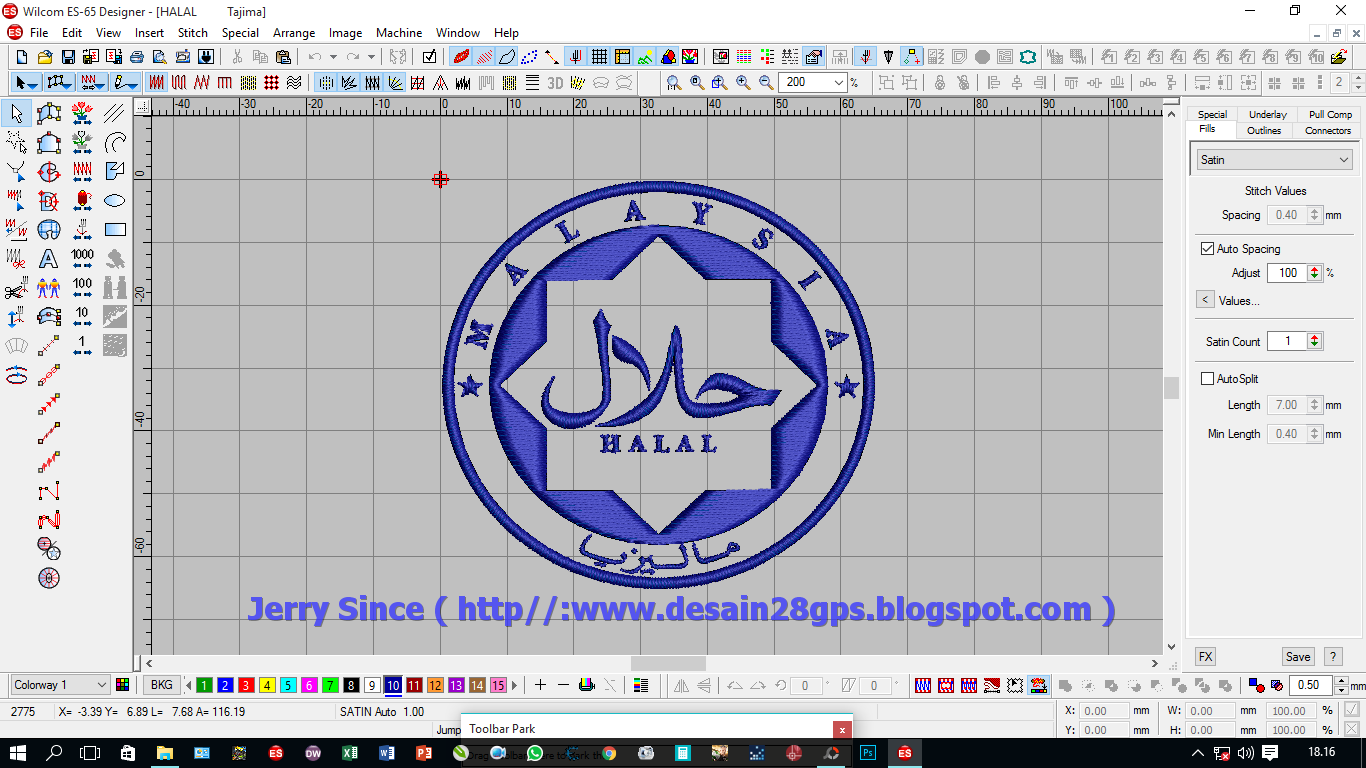1366x768 pixels.
Task: Click the Save button in Object Properties
Action: click(1298, 657)
